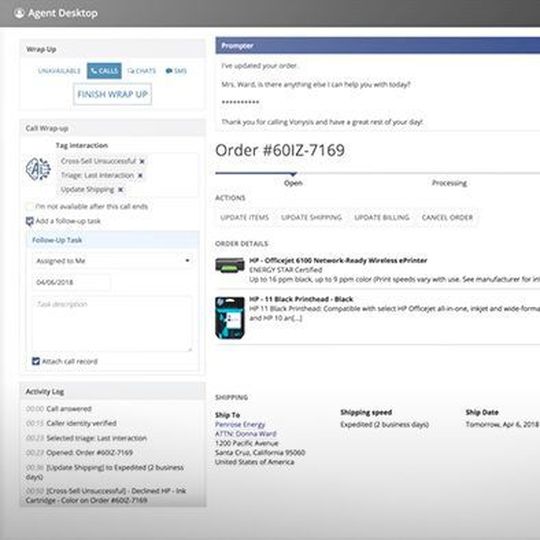Click the AI brain icon
Screen dimensions: 540x540
pos(38,169)
